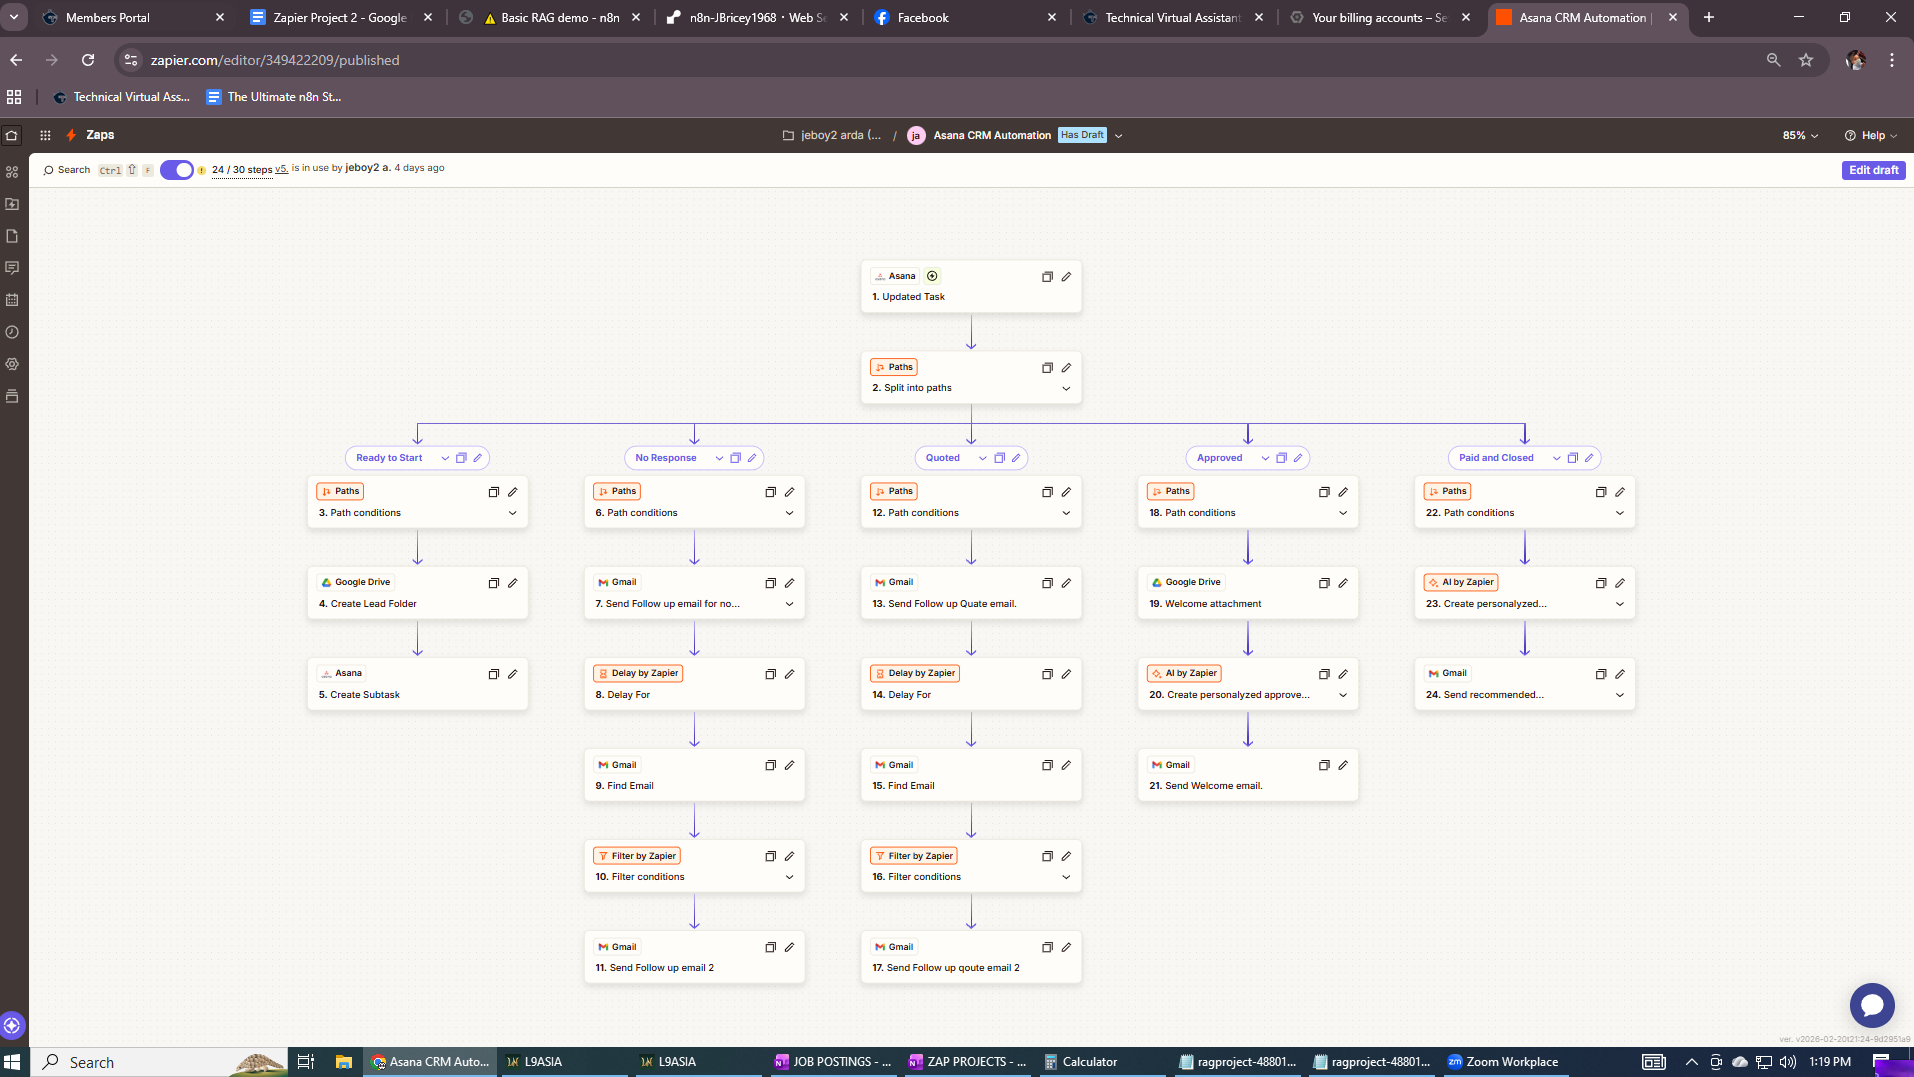
Task: Expand the Has Draft chevron beside the Zap title
Action: click(1119, 135)
